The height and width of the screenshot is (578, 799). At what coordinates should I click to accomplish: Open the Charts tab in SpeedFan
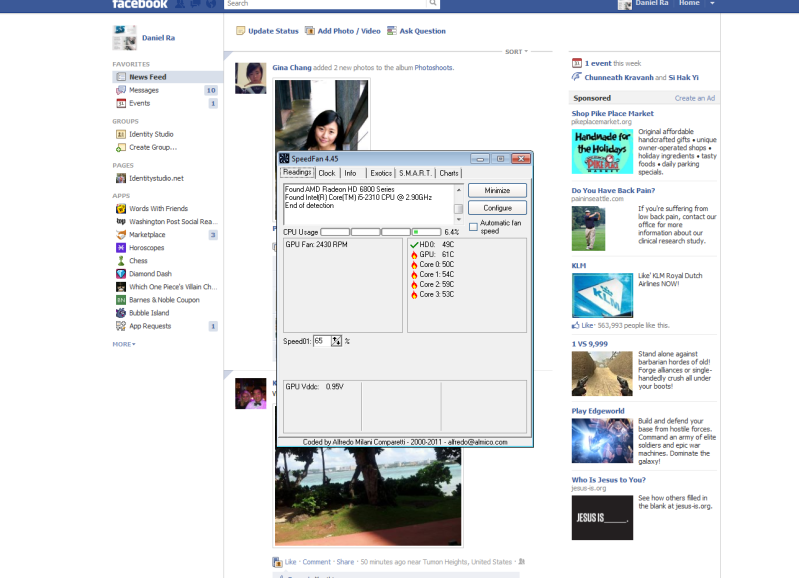[x=449, y=173]
